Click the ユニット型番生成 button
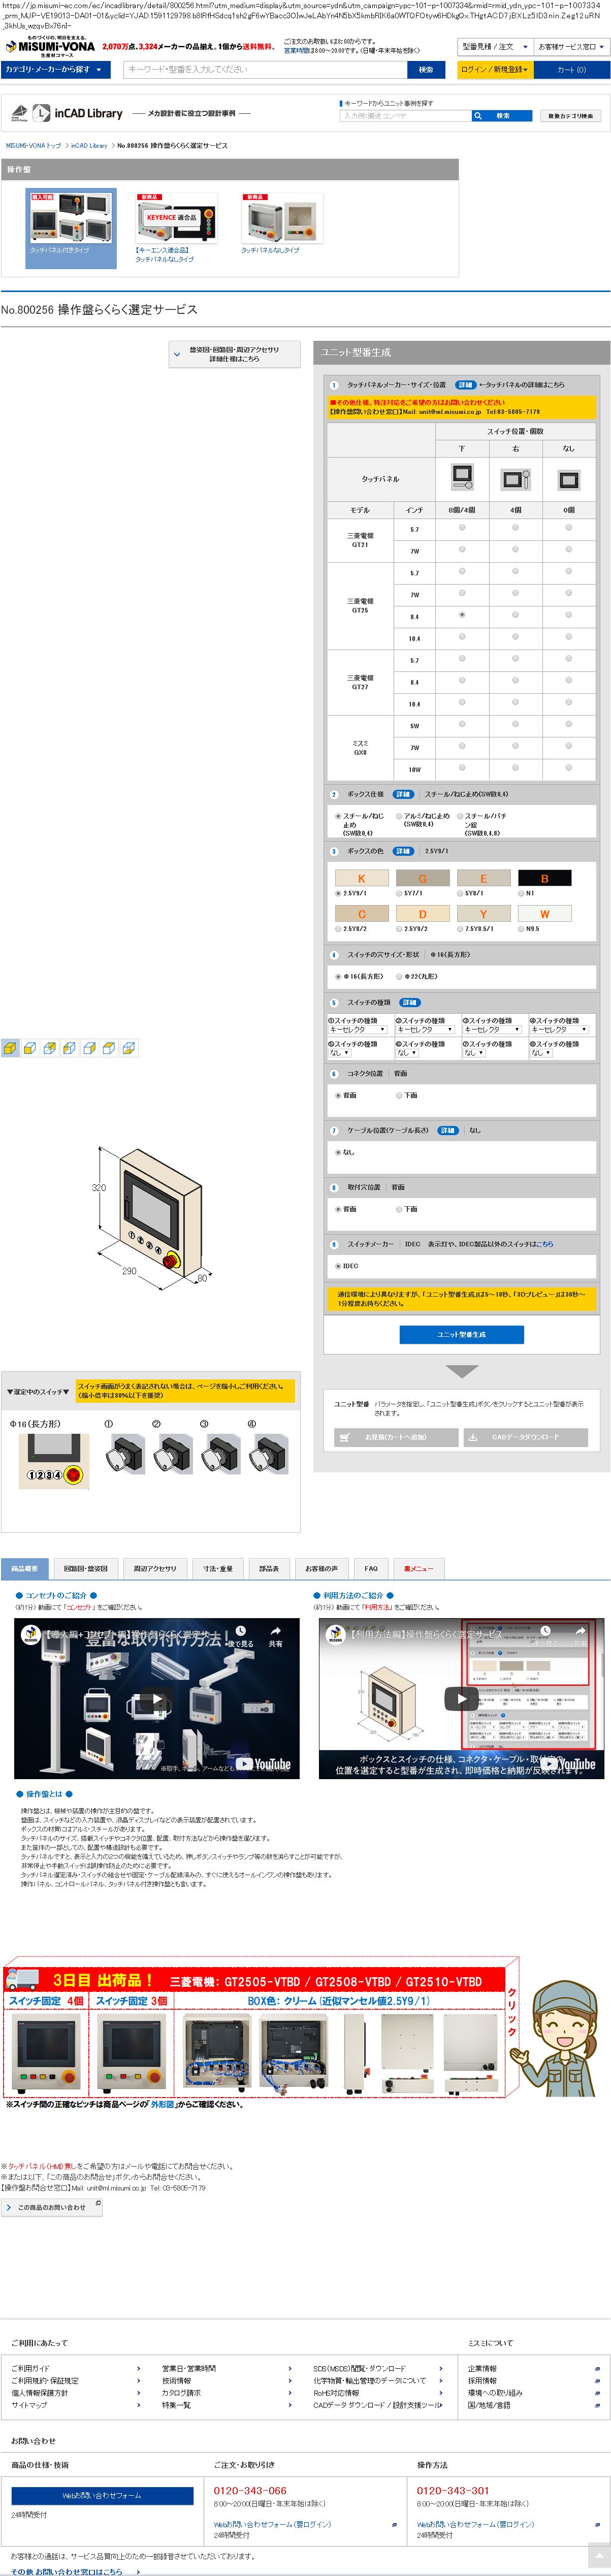The width and height of the screenshot is (611, 2576). click(x=461, y=1334)
